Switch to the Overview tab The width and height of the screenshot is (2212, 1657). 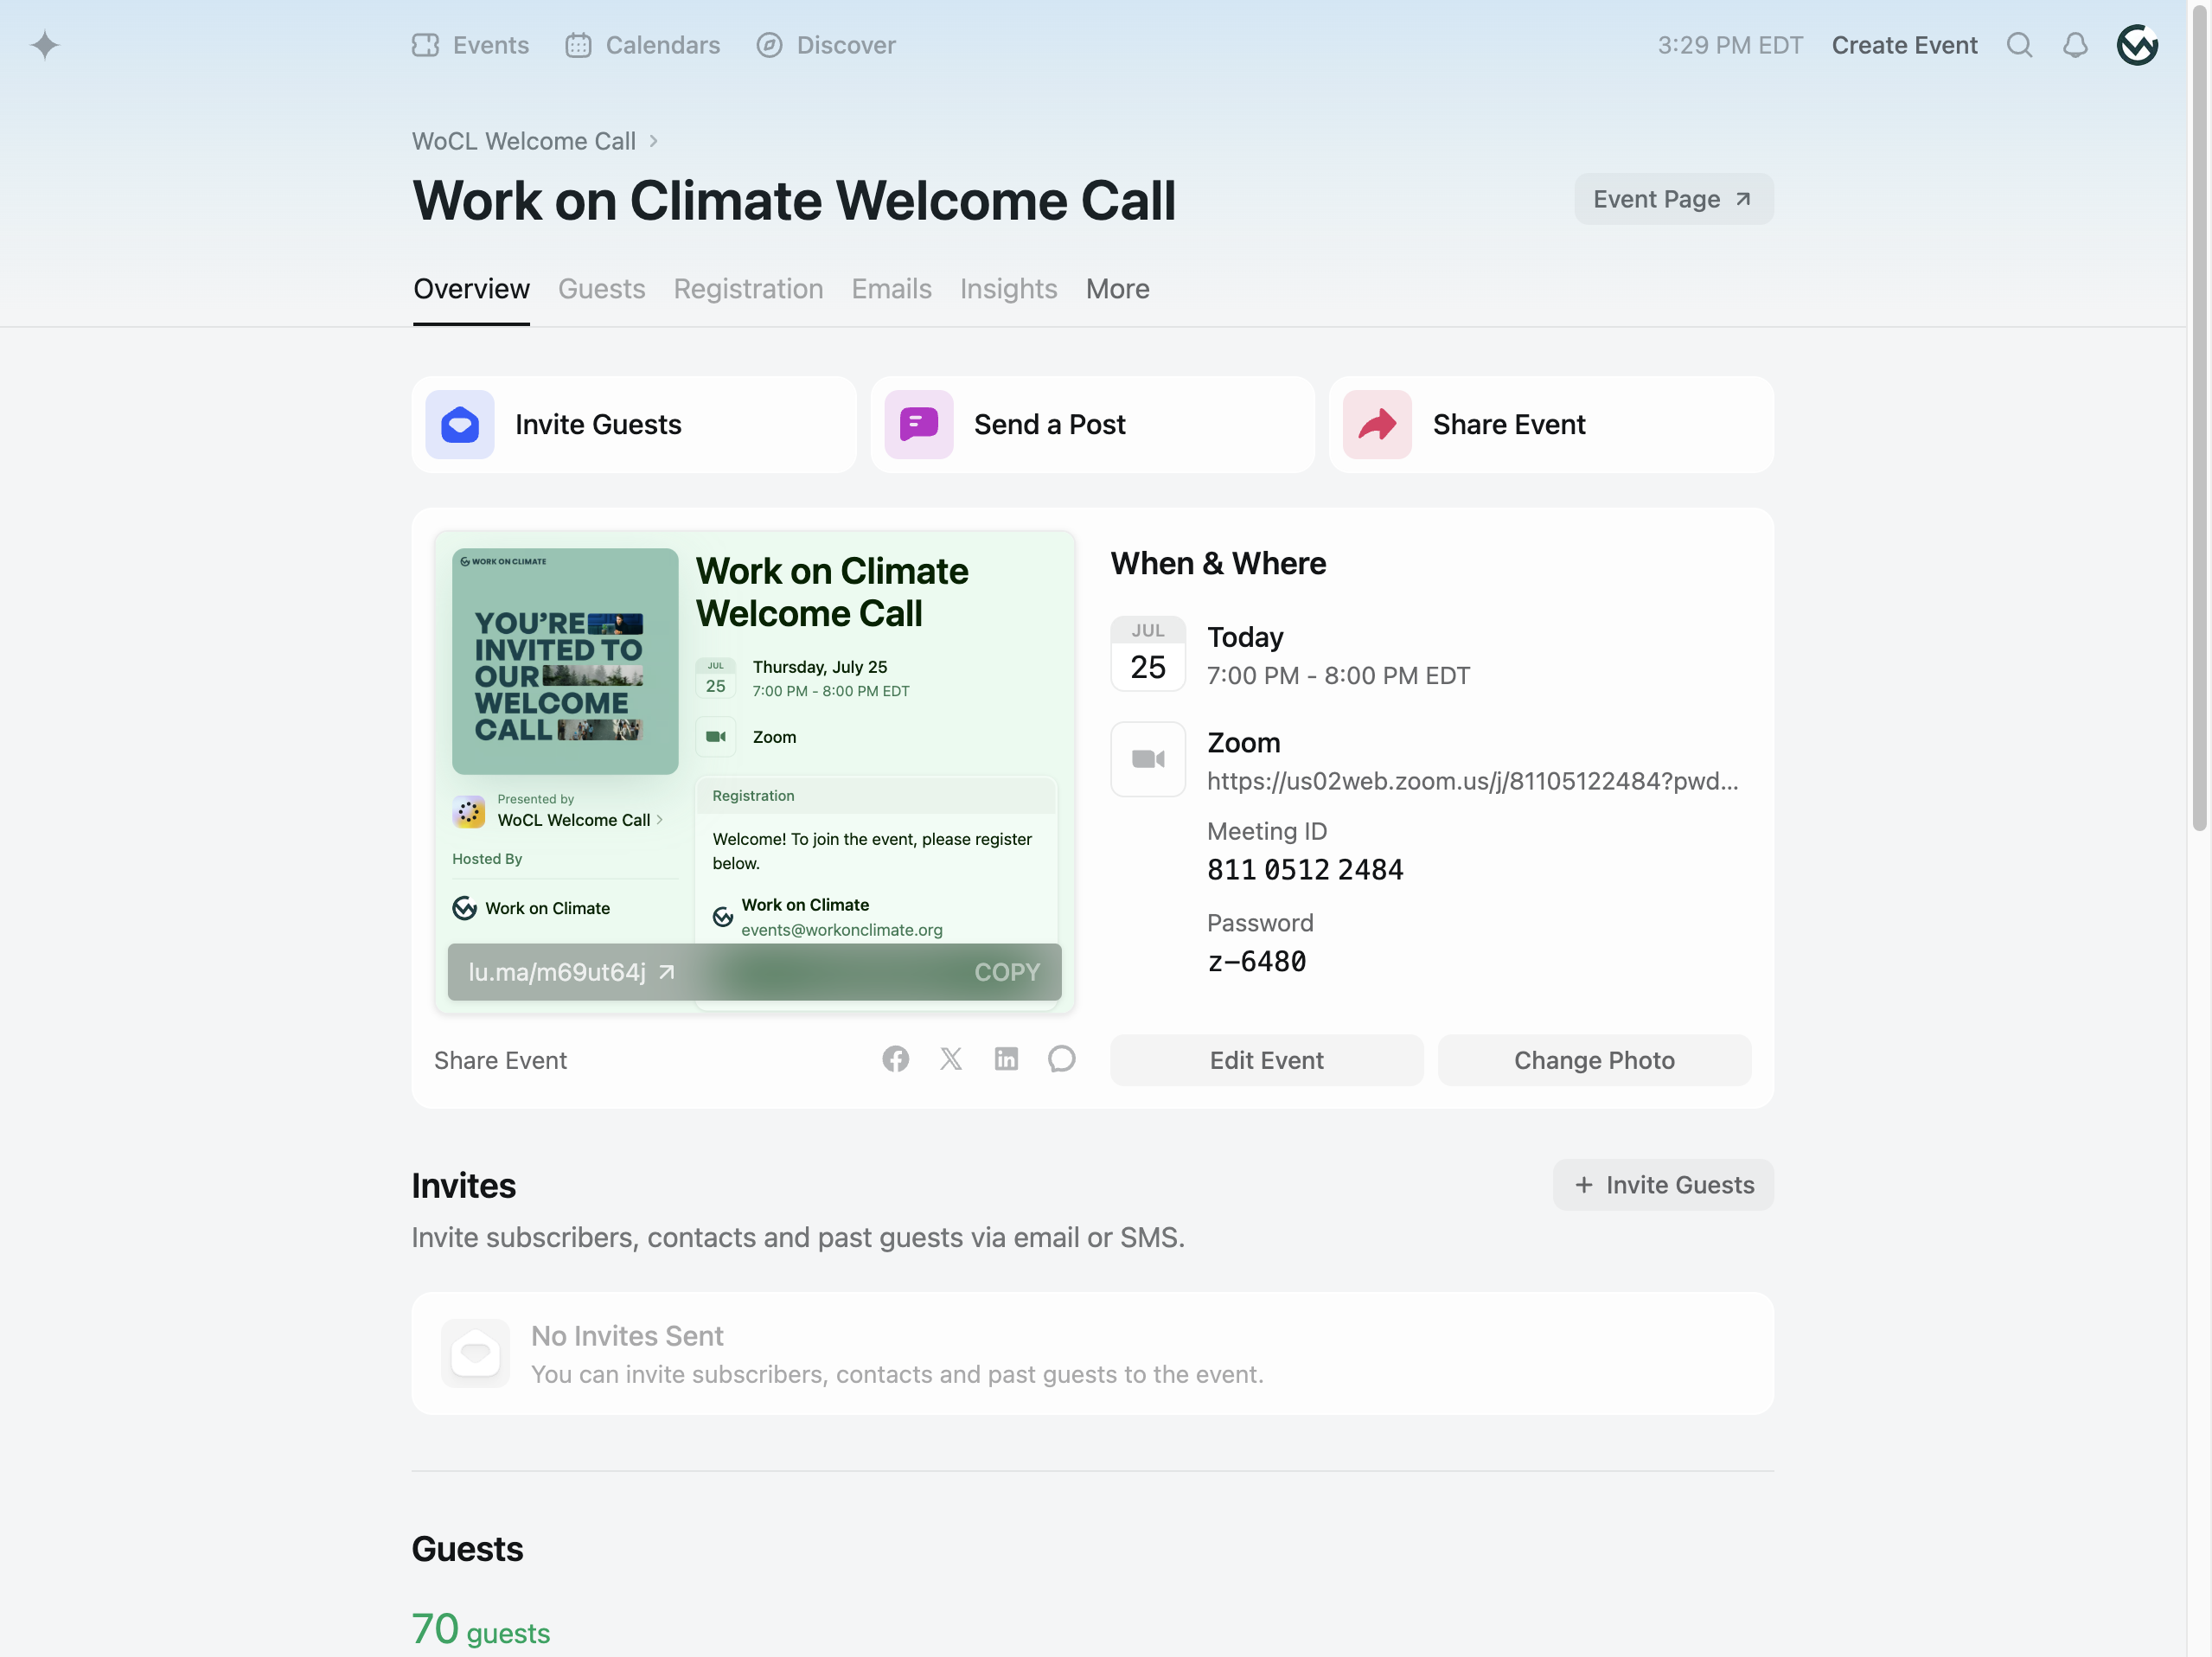(x=471, y=289)
